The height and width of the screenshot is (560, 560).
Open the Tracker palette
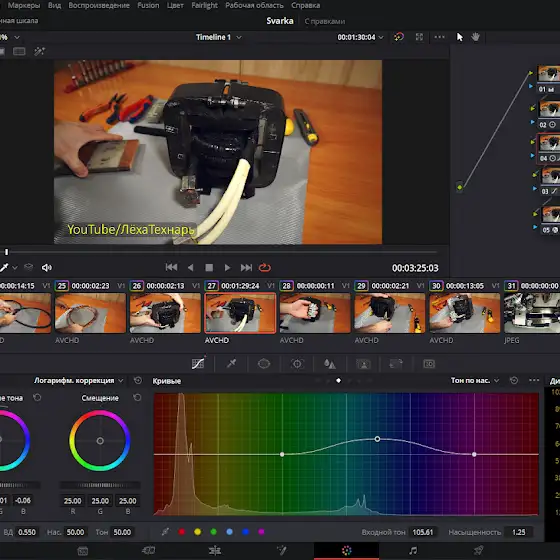tap(297, 364)
